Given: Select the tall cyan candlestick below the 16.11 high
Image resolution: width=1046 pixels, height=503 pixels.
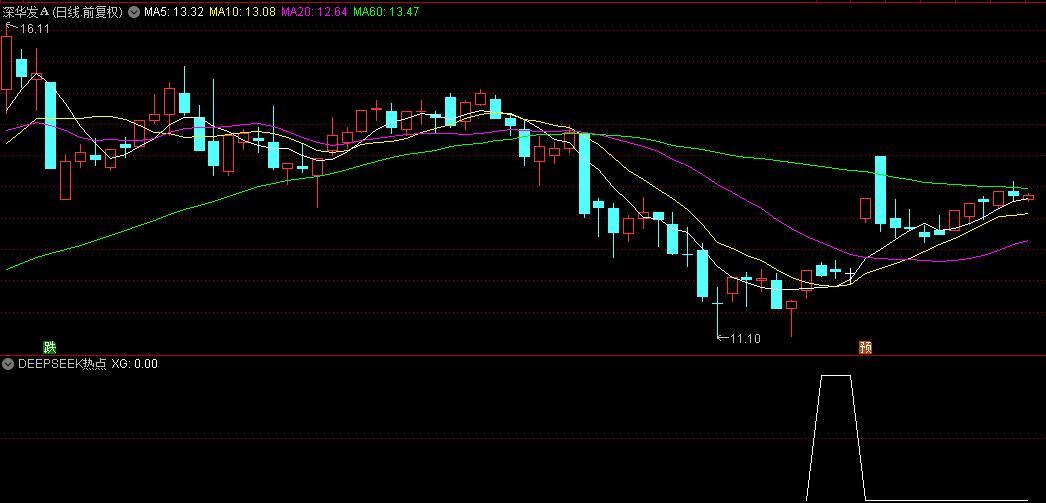Looking at the screenshot, I should pyautogui.click(x=51, y=125).
